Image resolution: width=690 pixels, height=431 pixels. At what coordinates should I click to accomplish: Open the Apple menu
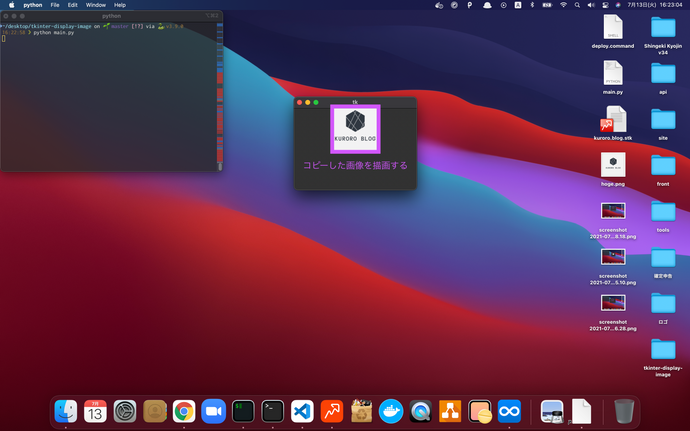pyautogui.click(x=12, y=5)
